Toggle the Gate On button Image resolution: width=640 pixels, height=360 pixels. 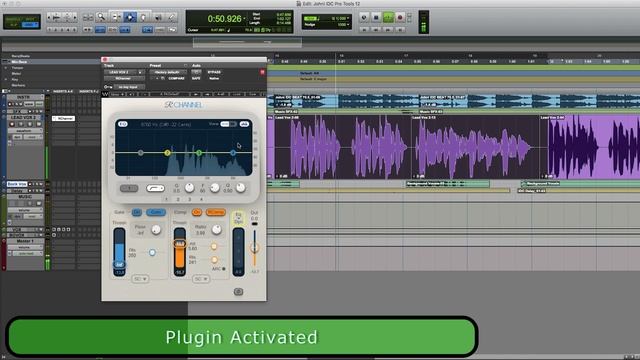click(136, 212)
